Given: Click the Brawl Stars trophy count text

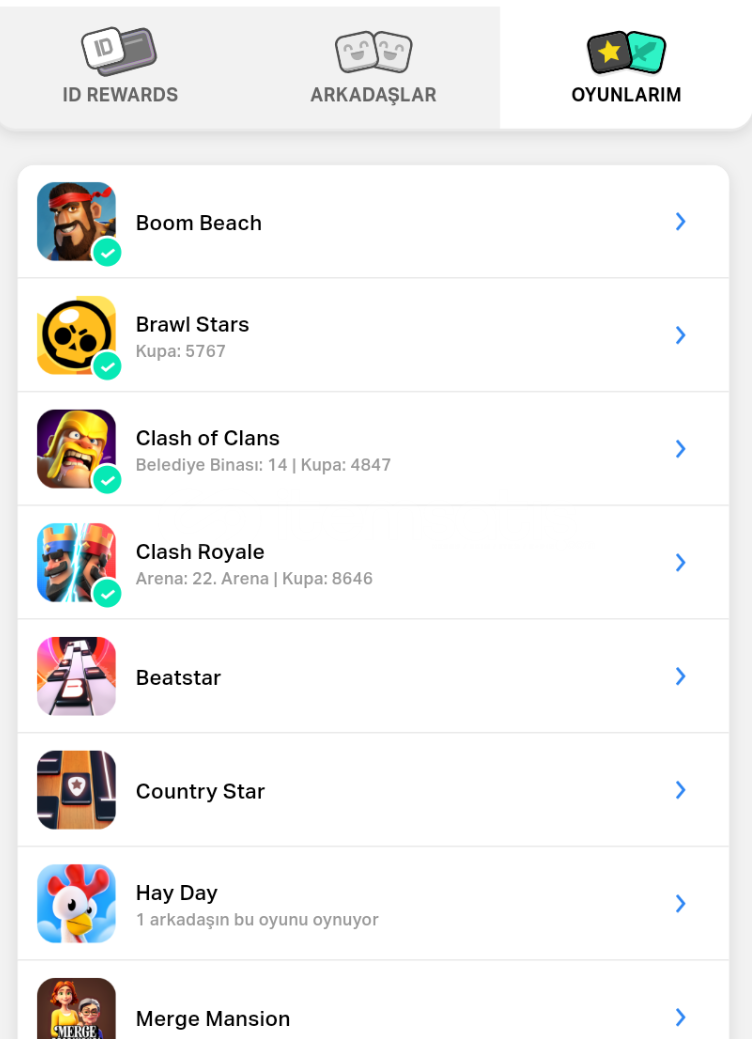Looking at the screenshot, I should point(181,351).
